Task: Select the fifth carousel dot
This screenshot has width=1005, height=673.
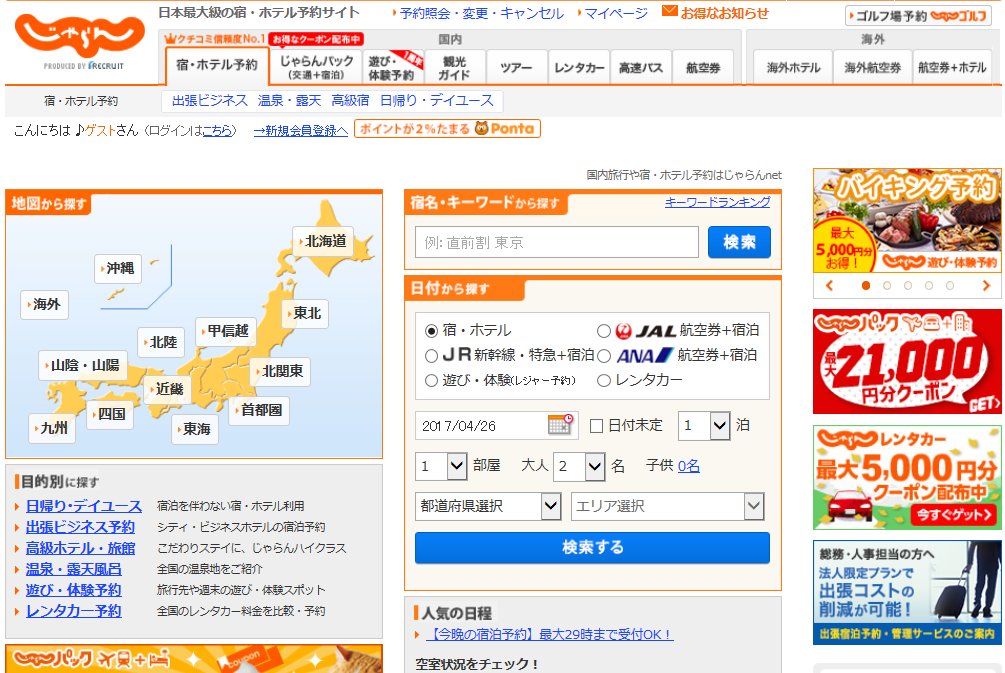Action: [x=950, y=286]
